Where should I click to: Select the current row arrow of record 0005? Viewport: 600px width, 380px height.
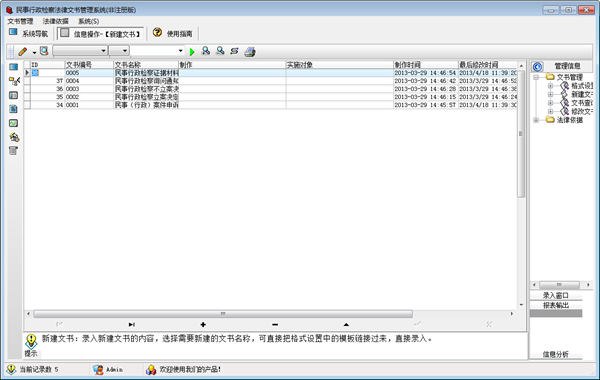coord(27,73)
